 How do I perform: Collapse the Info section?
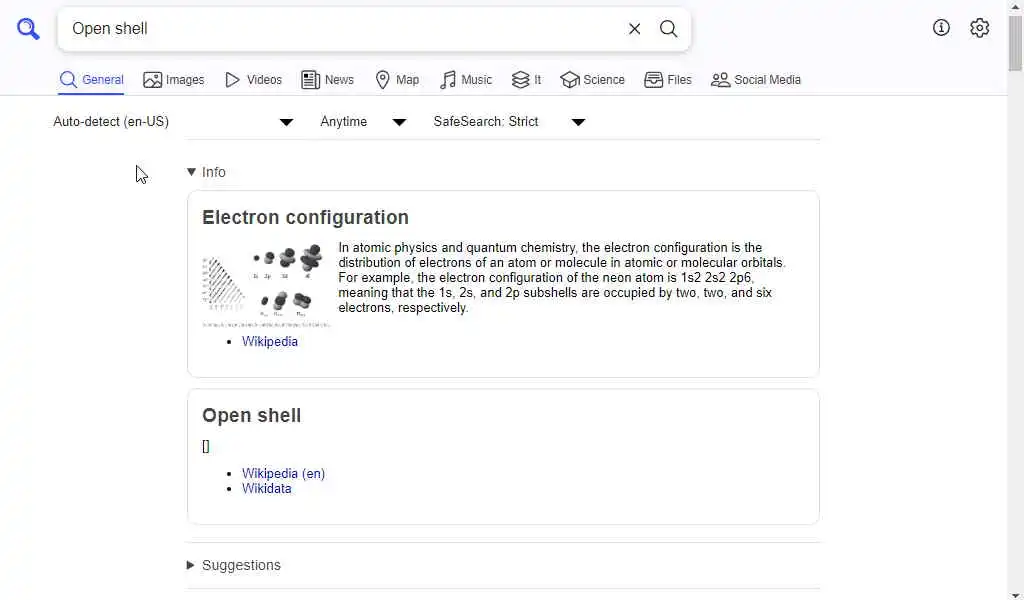pyautogui.click(x=207, y=172)
